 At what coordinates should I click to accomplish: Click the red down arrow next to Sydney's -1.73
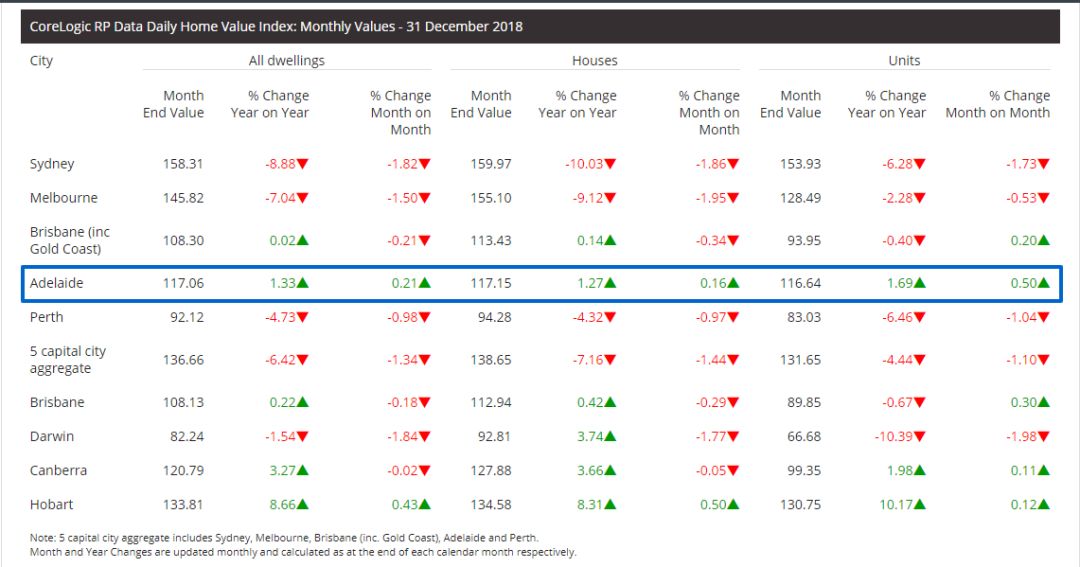(1043, 164)
